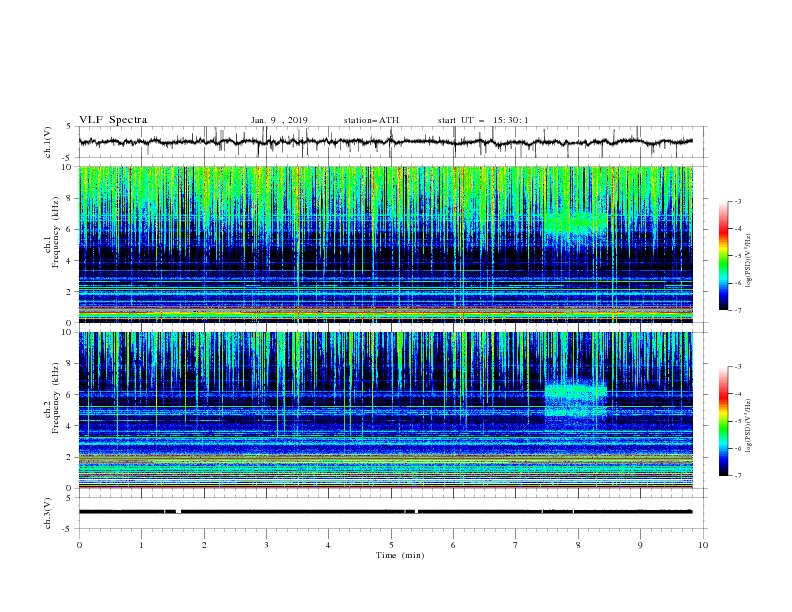The image size is (792, 612).
Task: Click the "2" frequency tick of ch.1 spectrogram
Action: (70, 291)
